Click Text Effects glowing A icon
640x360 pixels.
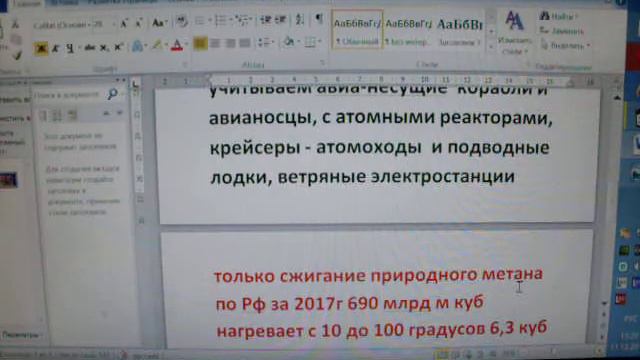point(138,46)
